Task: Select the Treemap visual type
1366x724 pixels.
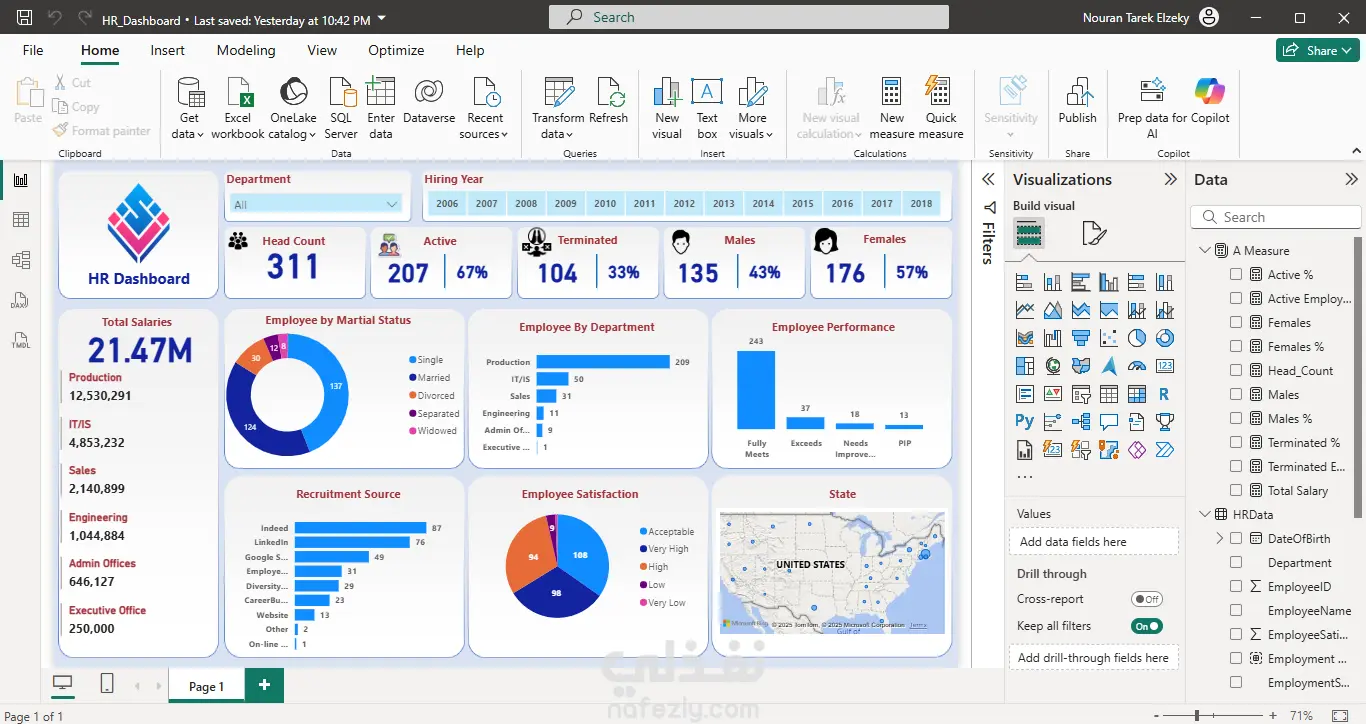Action: click(1025, 366)
